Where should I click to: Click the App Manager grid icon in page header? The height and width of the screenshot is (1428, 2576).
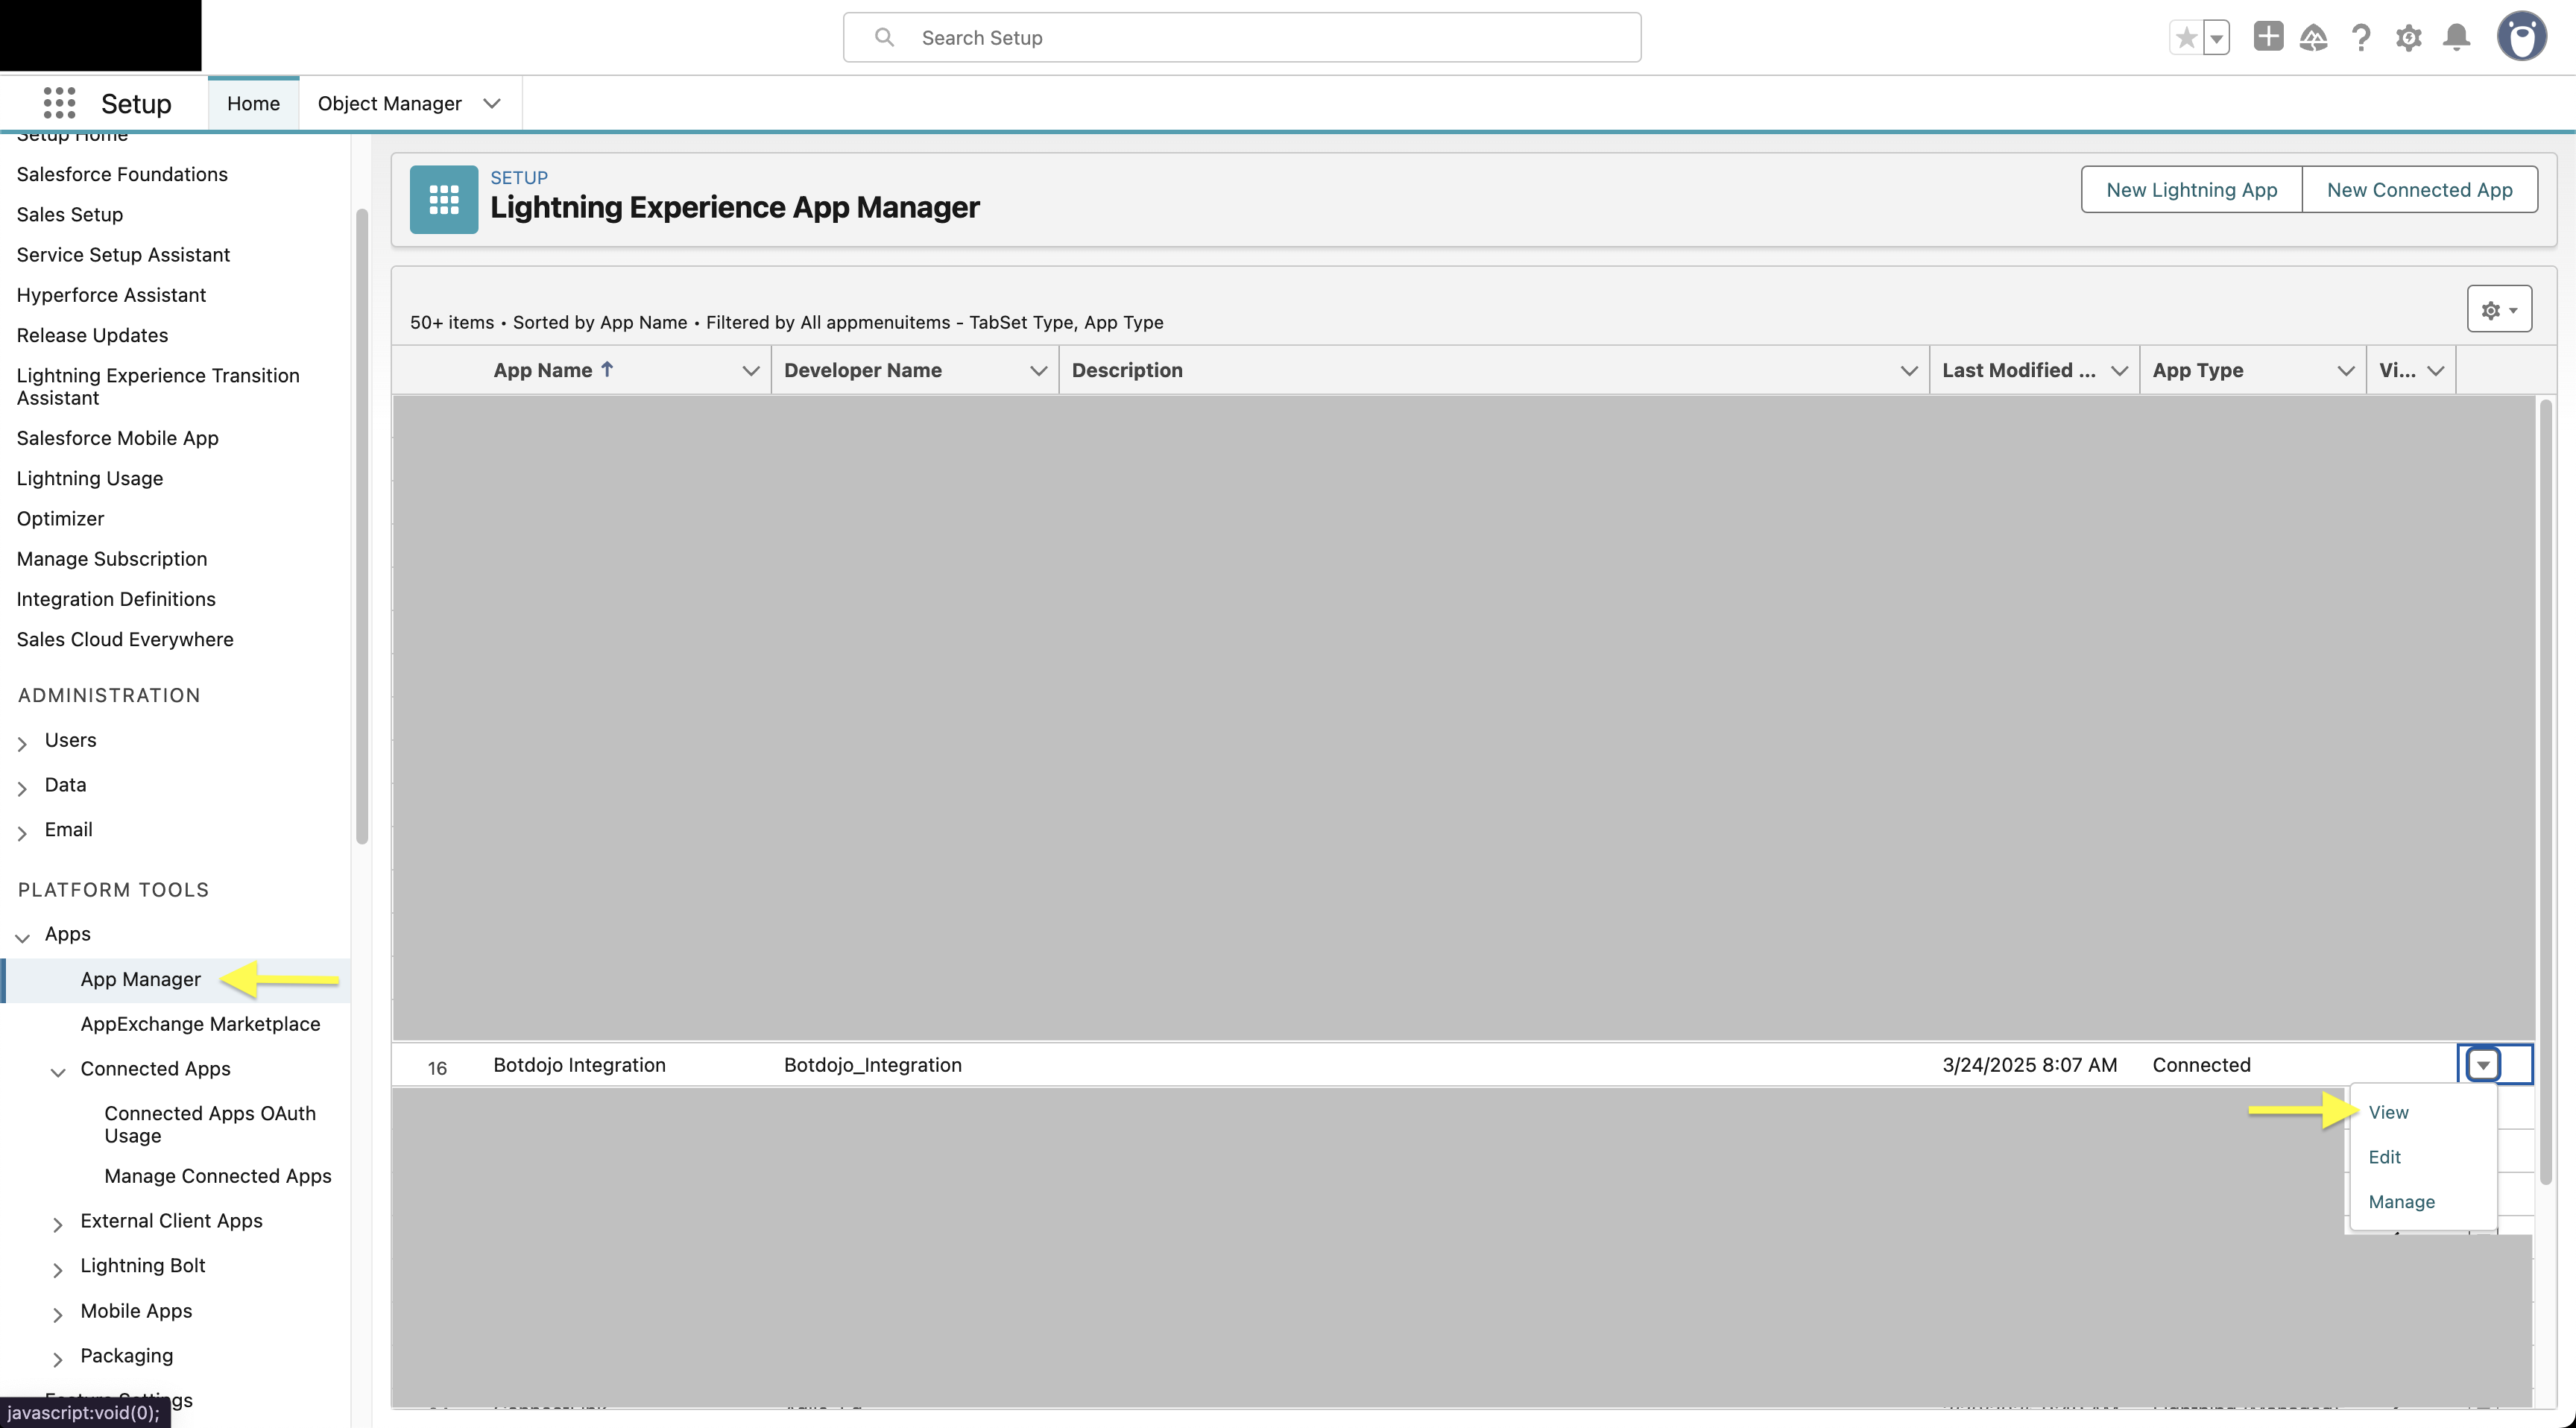(444, 200)
